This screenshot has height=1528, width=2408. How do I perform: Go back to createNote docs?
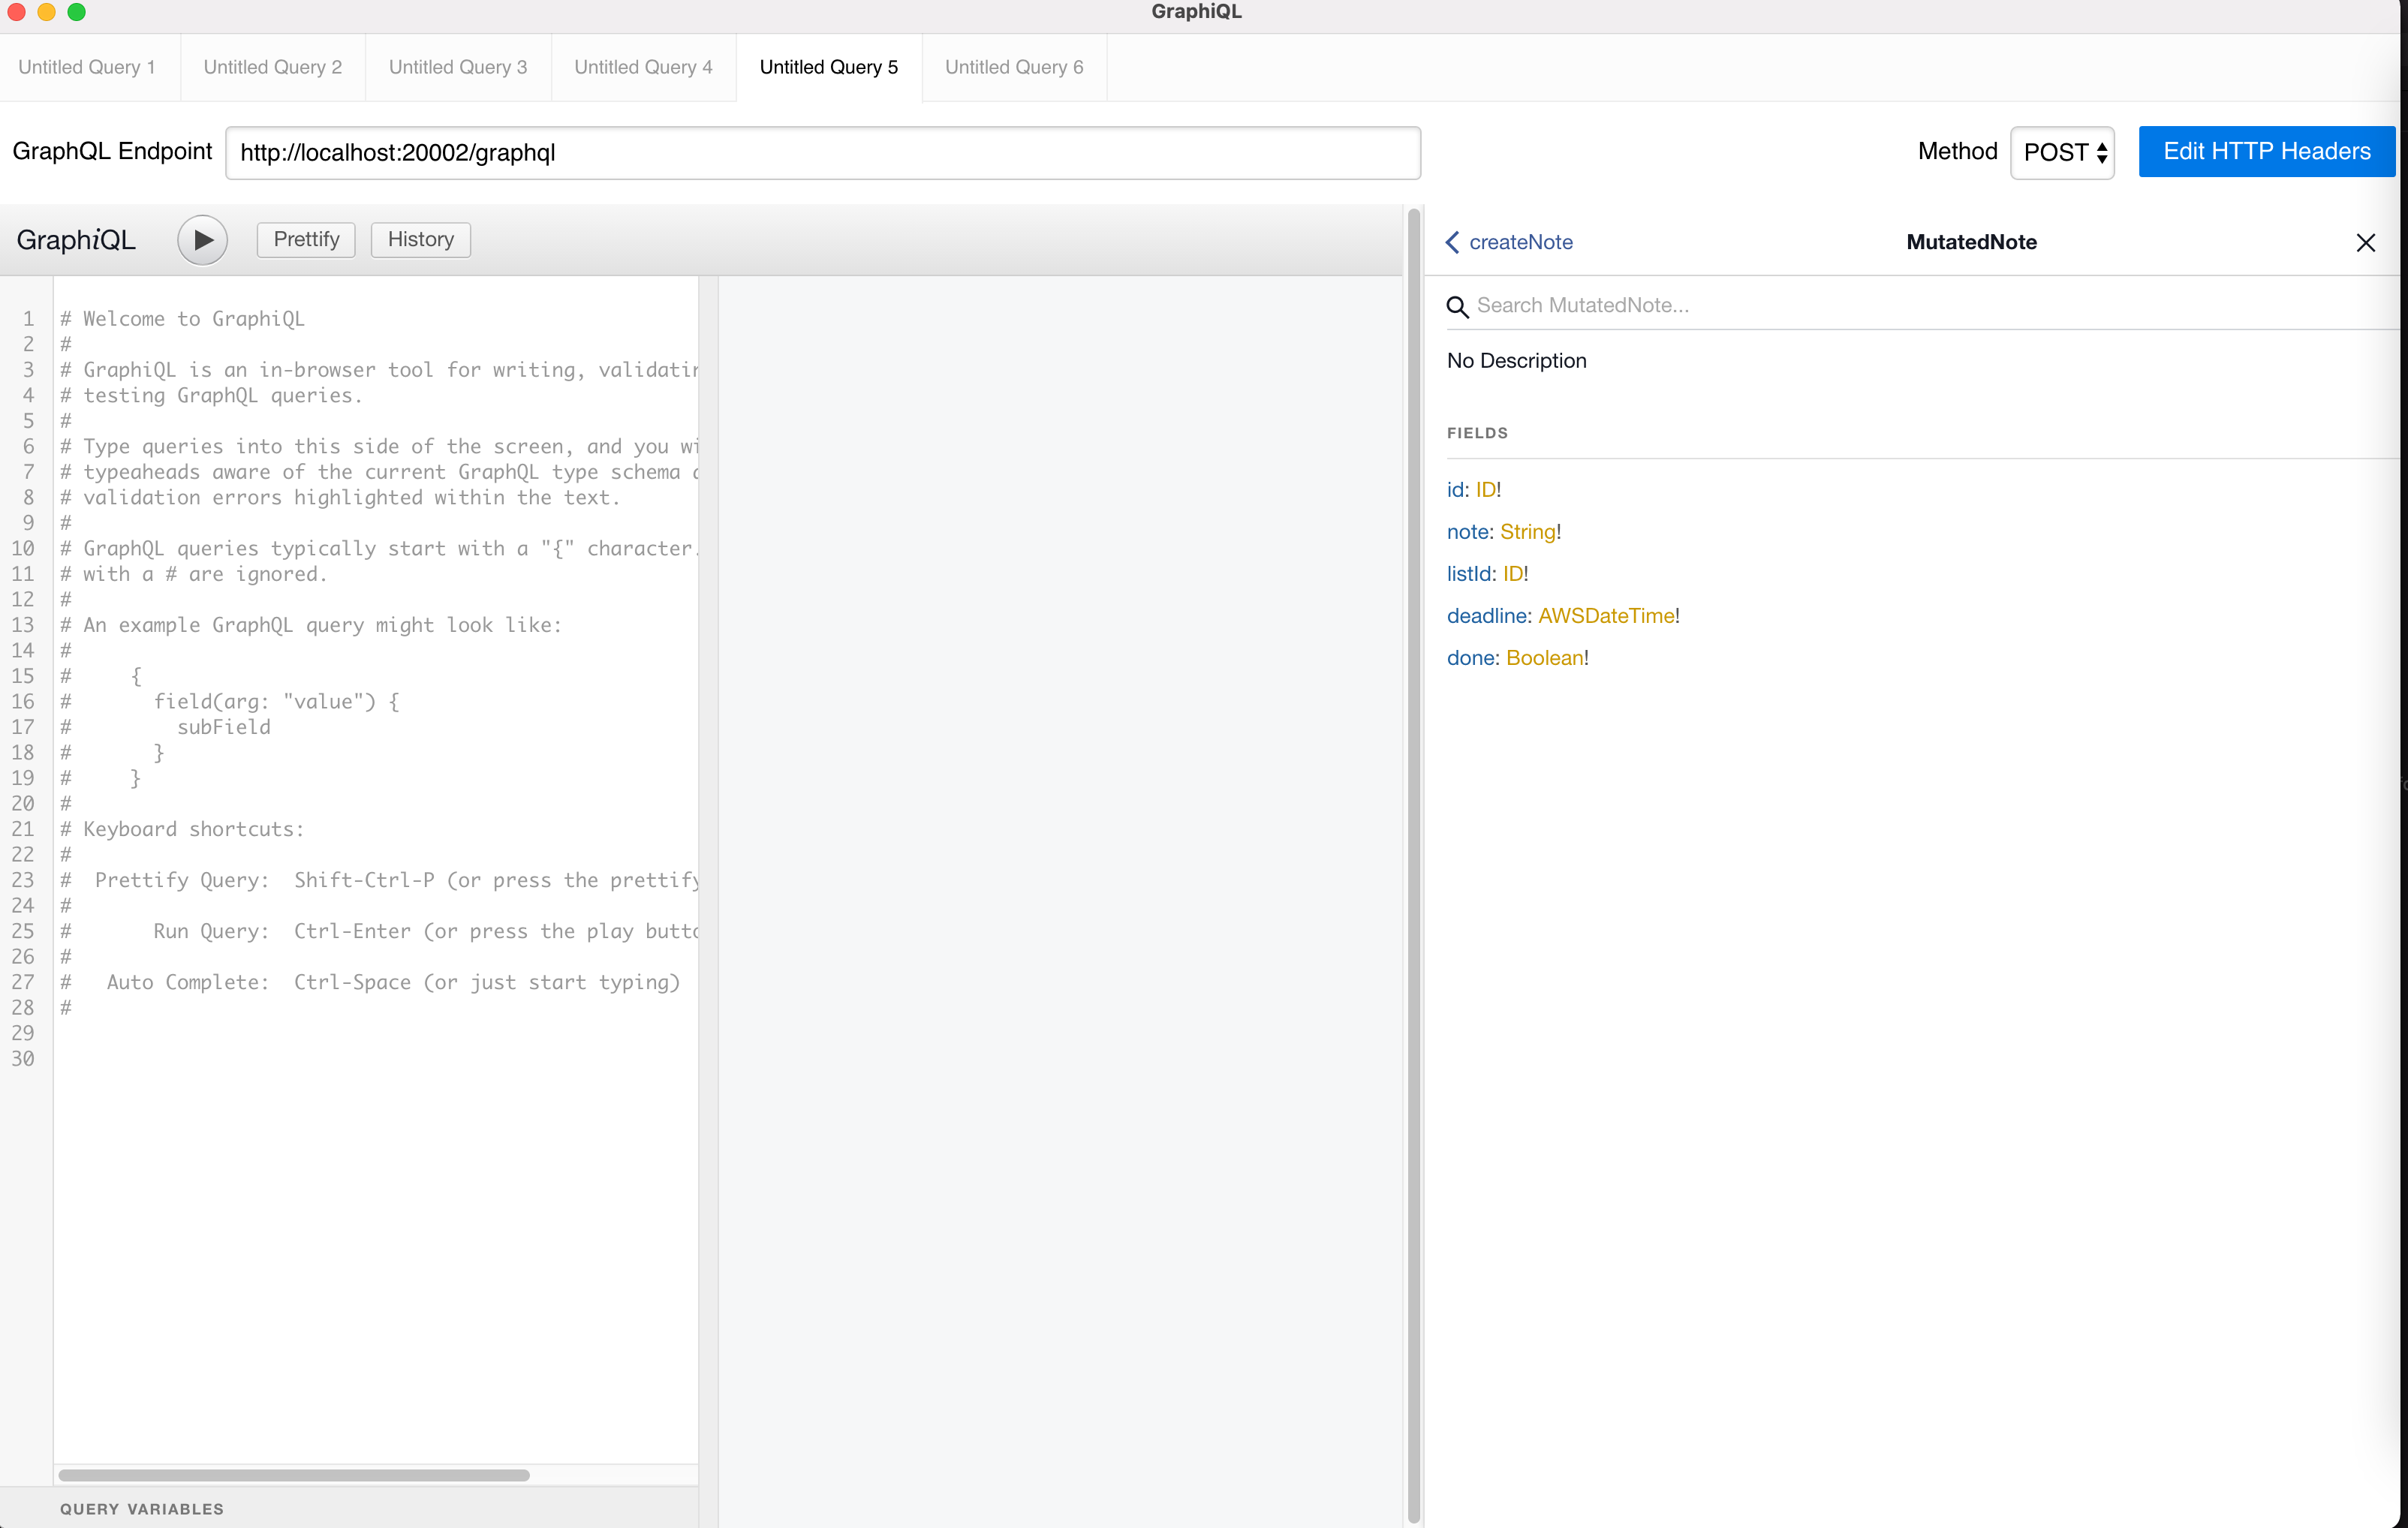click(x=1509, y=242)
